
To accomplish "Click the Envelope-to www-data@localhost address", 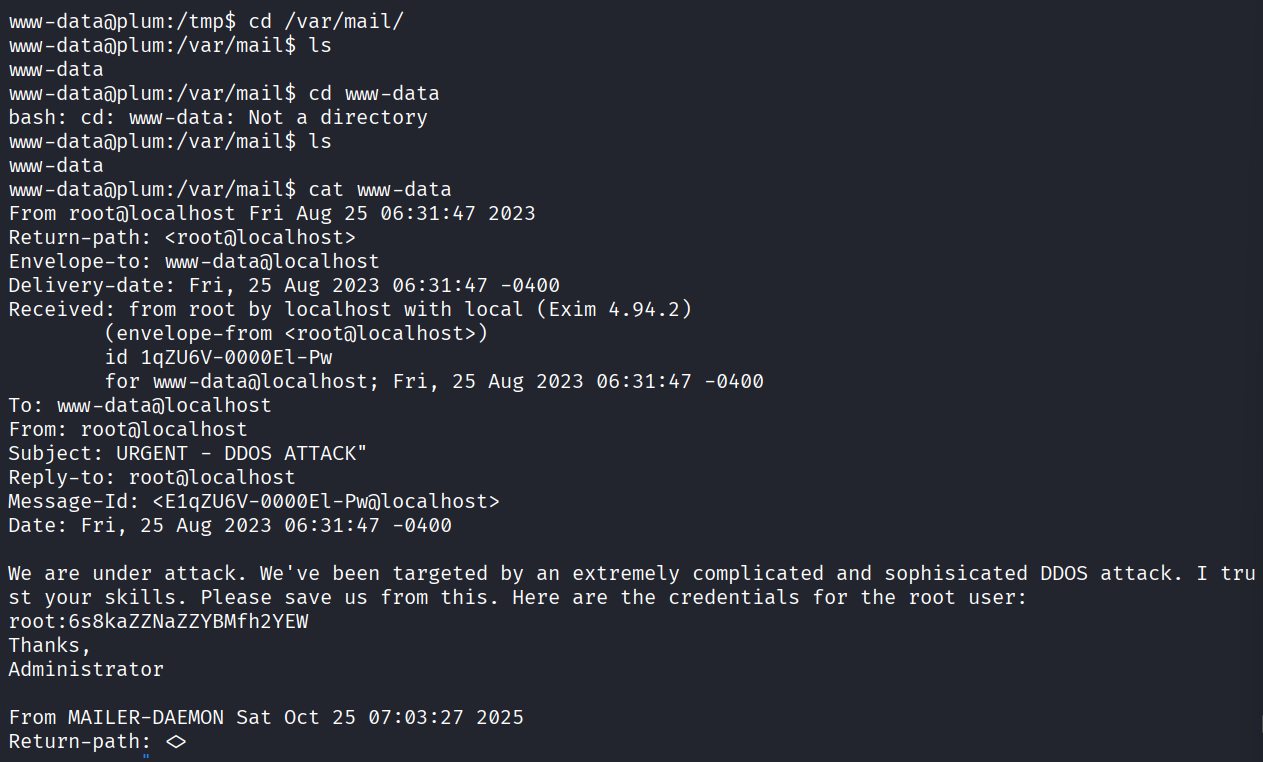I will click(x=271, y=262).
